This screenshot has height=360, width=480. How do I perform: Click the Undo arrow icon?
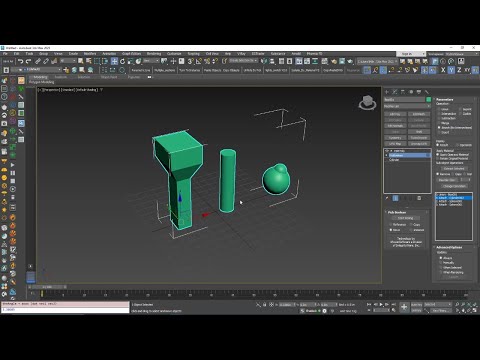click(x=21, y=61)
